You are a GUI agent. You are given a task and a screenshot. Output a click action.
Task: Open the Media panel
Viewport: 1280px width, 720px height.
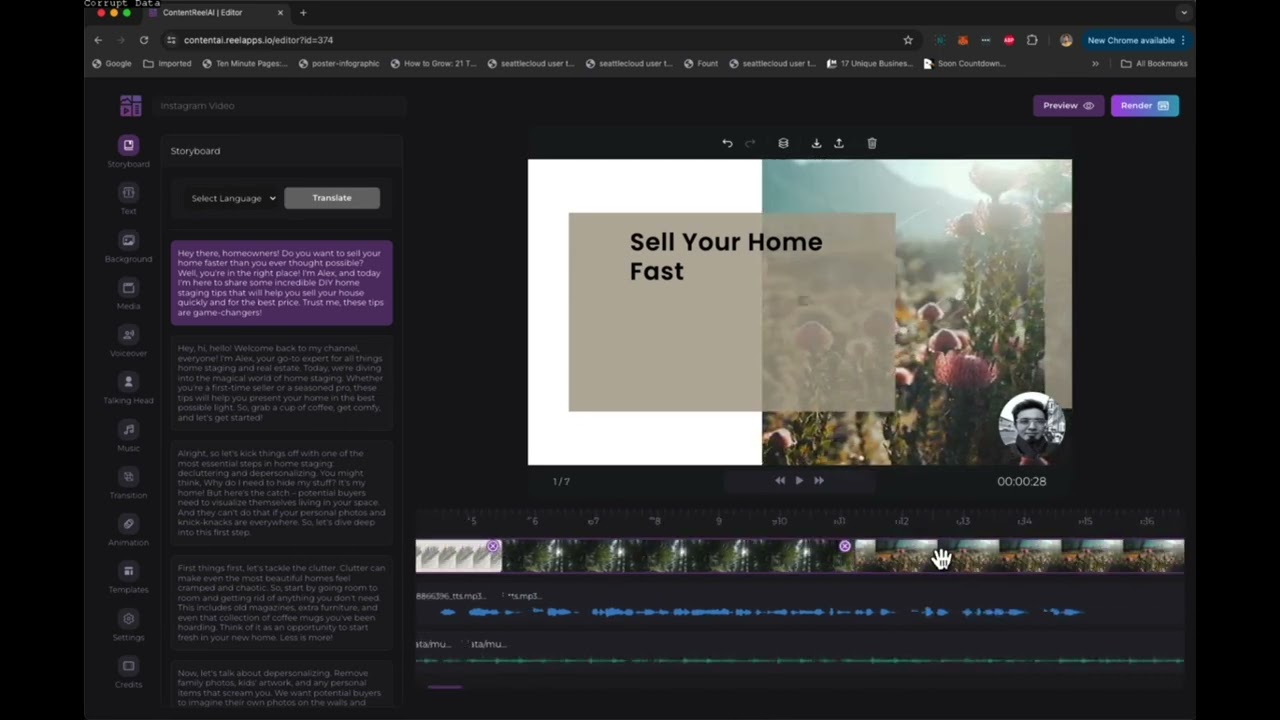click(x=128, y=294)
